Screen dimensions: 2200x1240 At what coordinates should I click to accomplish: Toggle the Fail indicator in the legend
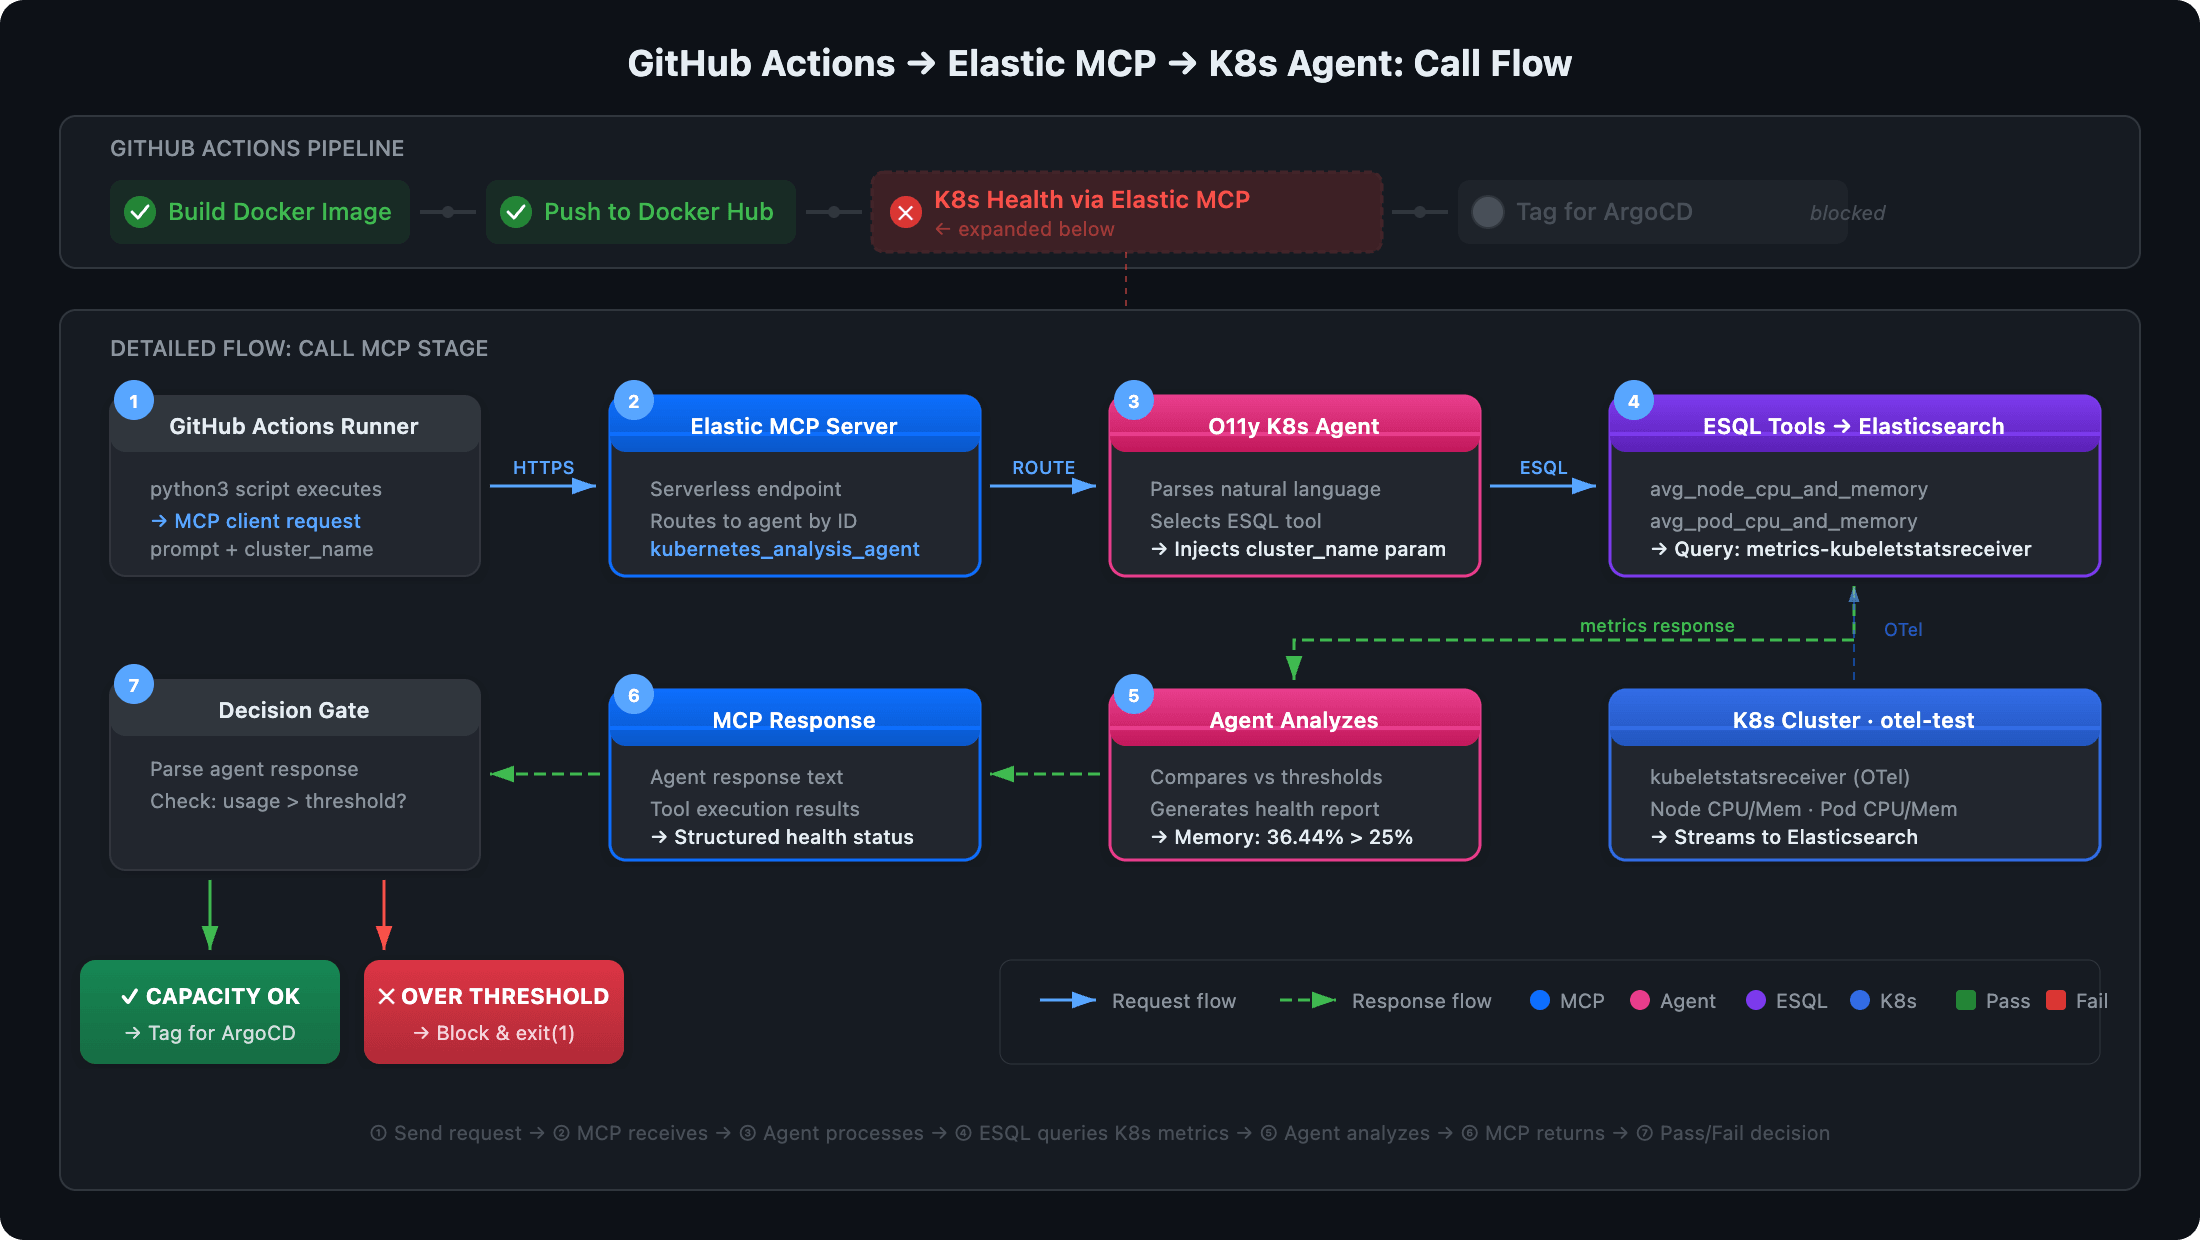pos(2056,1000)
